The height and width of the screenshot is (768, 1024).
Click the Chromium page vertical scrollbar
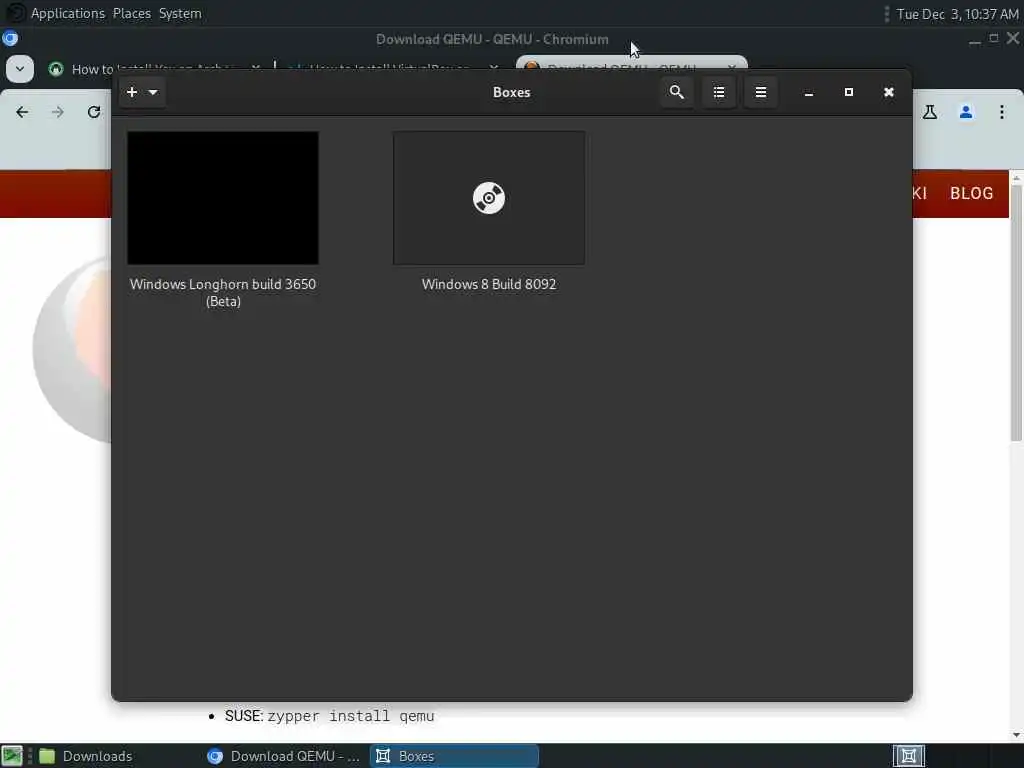coord(1016,313)
